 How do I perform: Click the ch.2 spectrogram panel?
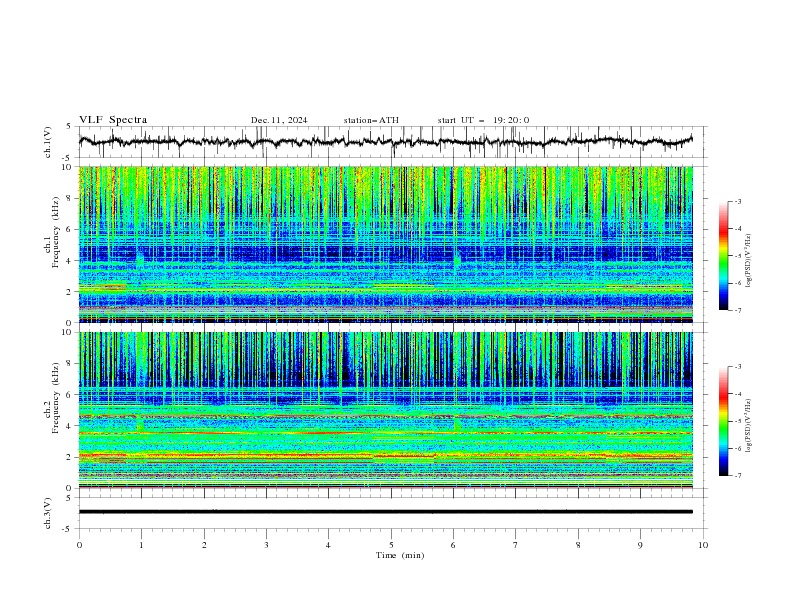tap(386, 410)
